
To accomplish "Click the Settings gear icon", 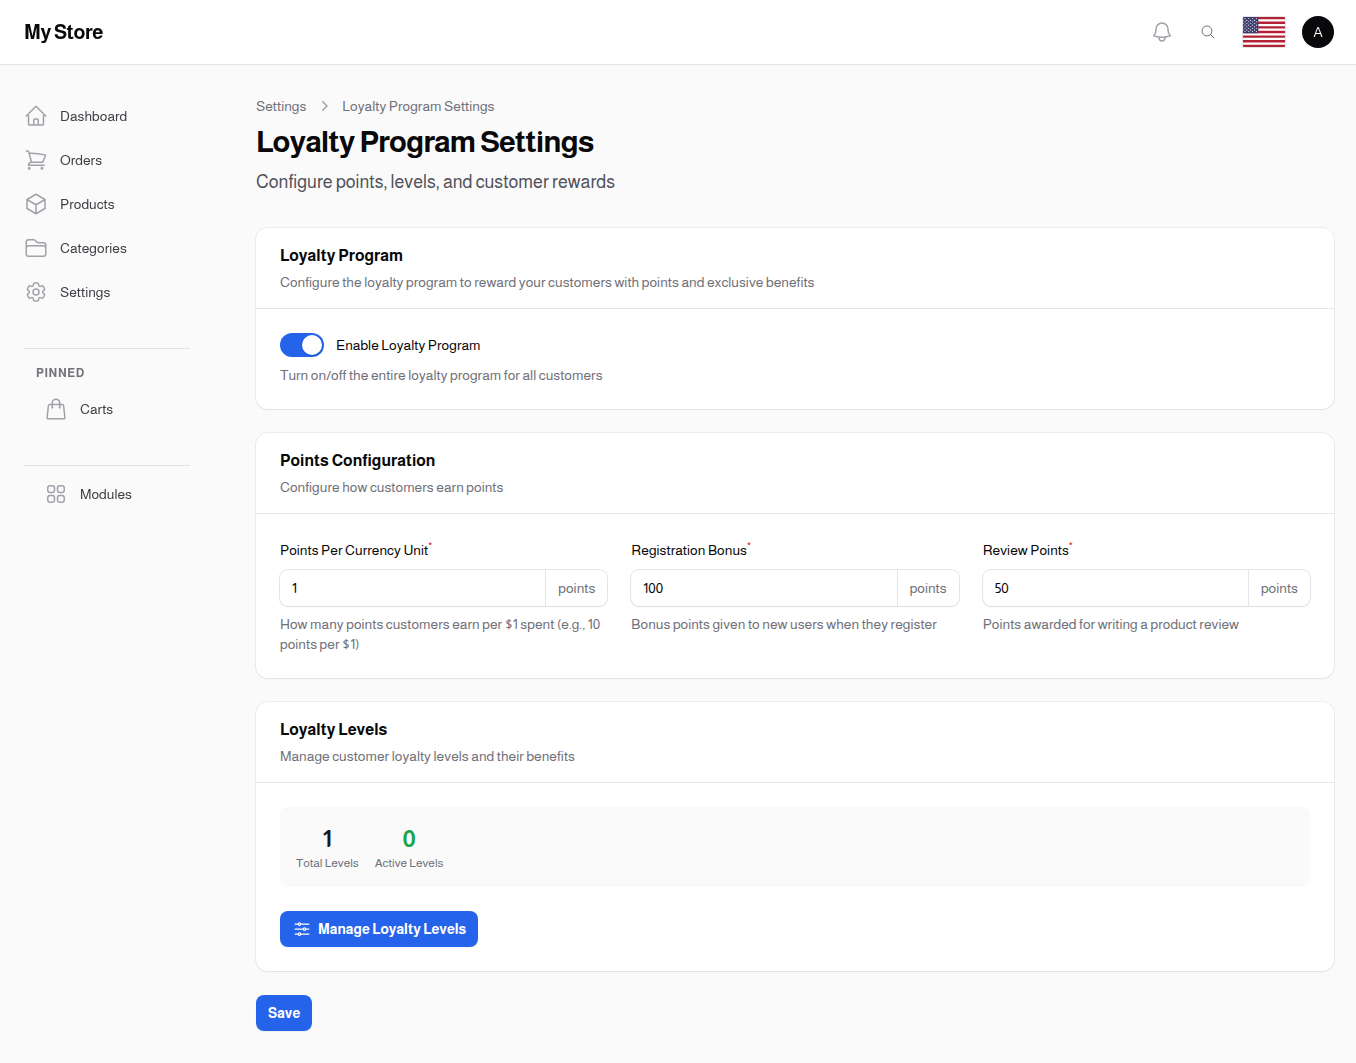I will coord(36,292).
